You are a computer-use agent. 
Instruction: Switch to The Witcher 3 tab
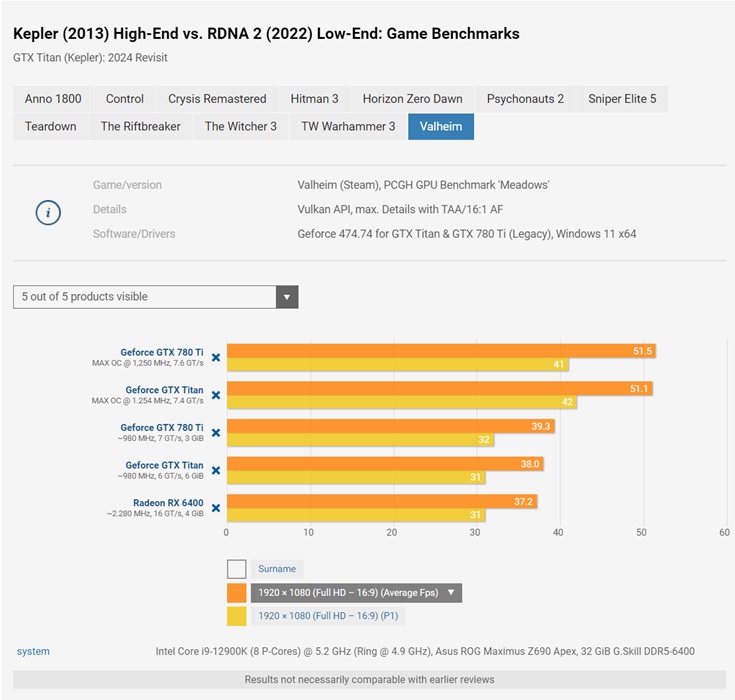(x=240, y=127)
